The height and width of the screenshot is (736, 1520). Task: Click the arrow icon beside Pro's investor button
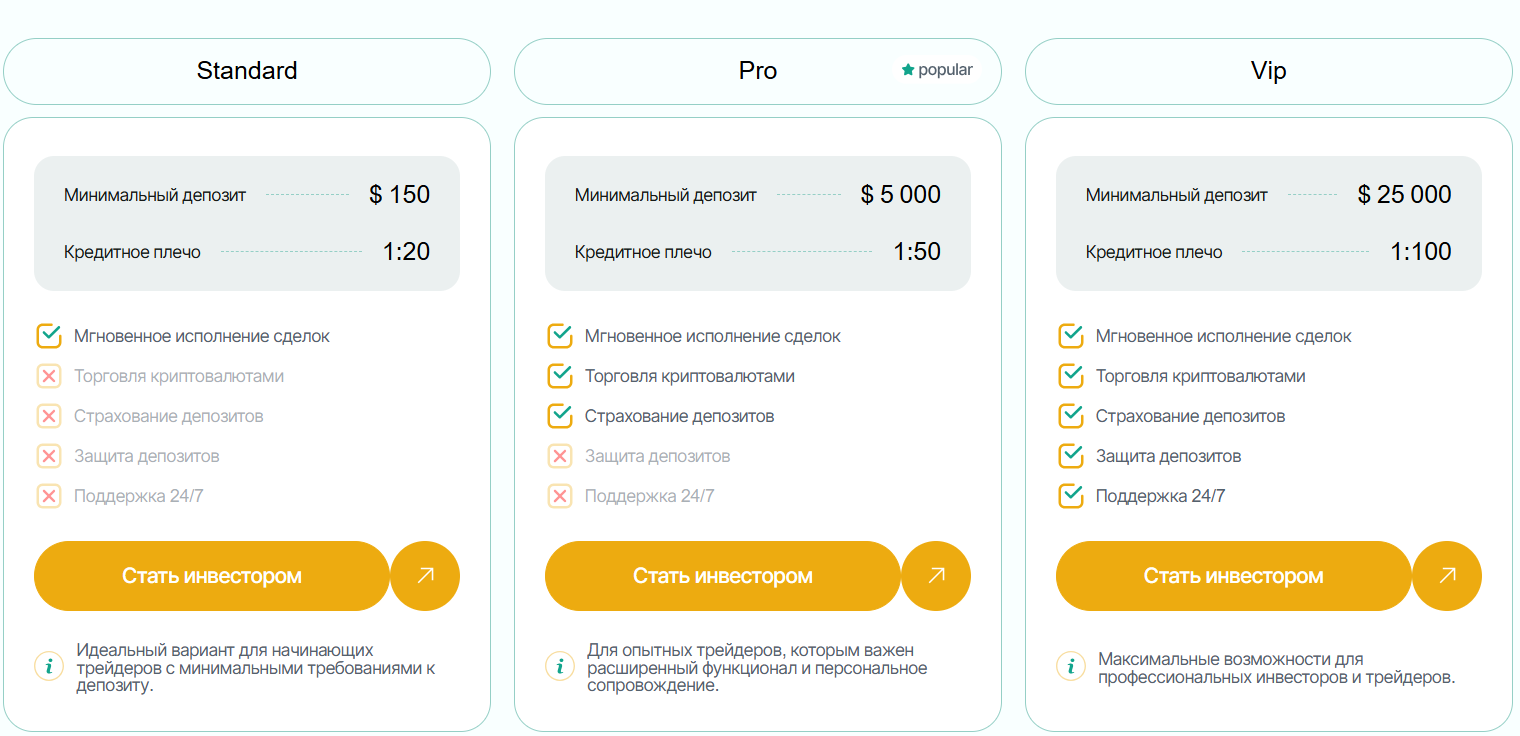[936, 575]
